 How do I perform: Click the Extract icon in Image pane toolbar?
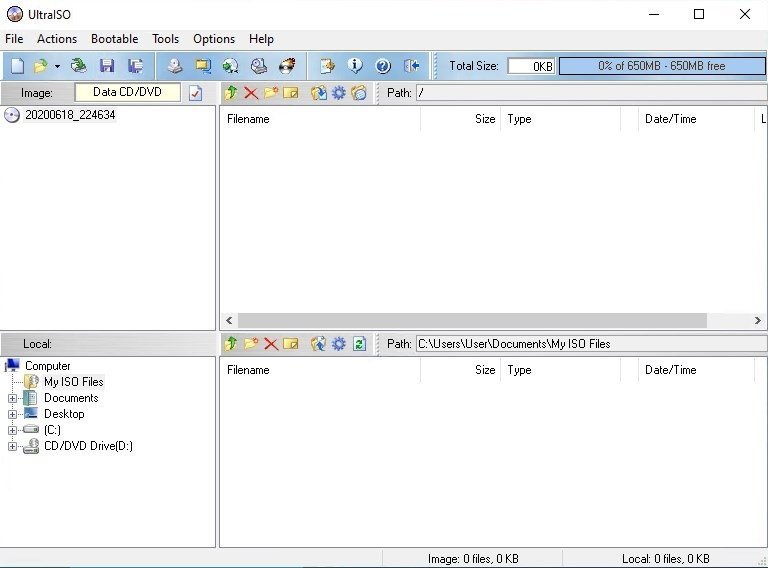[x=319, y=93]
